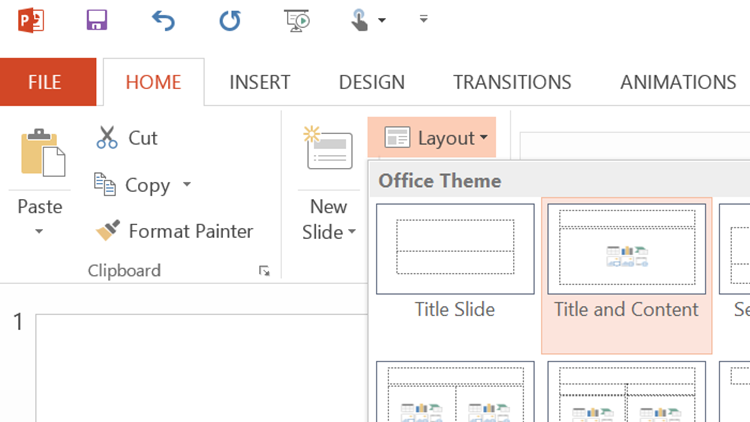Choose the Title Slide layout thumbnail
This screenshot has width=750, height=422.
click(455, 250)
